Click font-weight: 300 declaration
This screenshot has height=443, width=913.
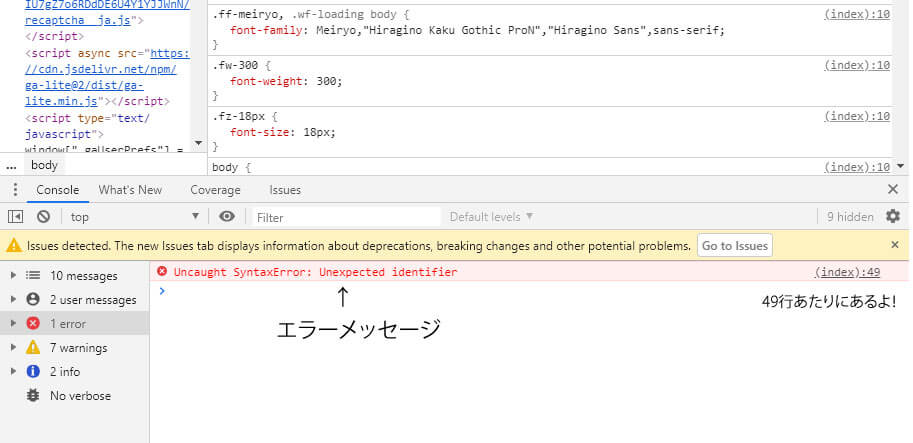point(286,81)
